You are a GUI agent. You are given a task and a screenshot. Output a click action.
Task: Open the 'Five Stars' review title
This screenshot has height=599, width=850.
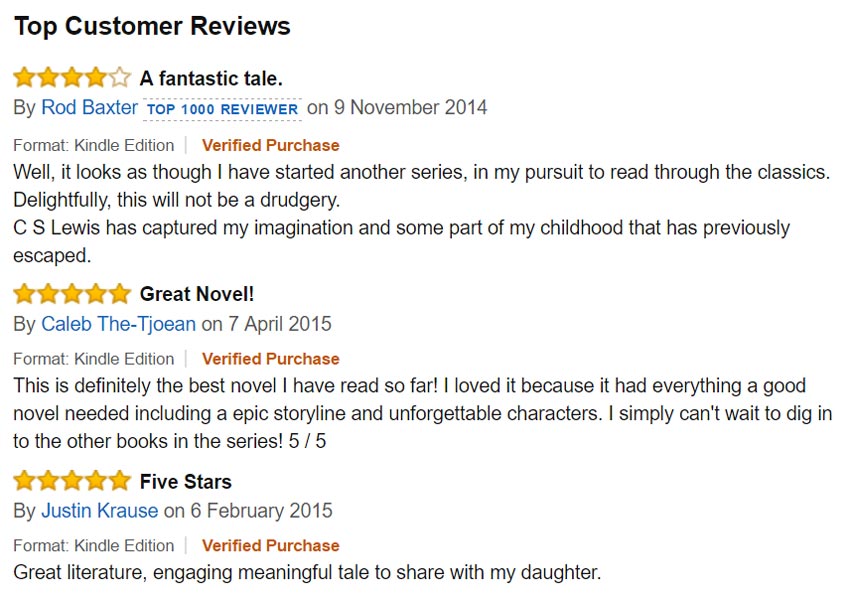(x=185, y=481)
